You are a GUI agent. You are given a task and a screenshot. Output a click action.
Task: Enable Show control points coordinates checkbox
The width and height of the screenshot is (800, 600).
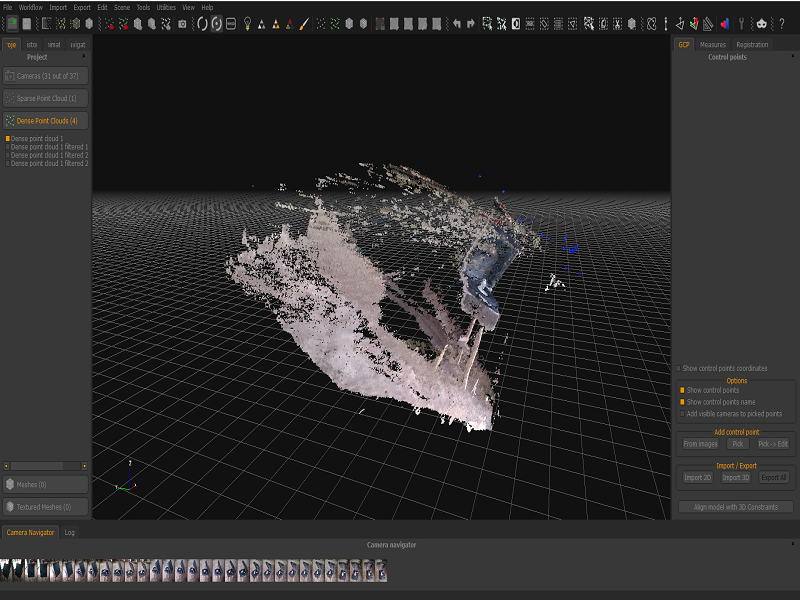pyautogui.click(x=679, y=368)
